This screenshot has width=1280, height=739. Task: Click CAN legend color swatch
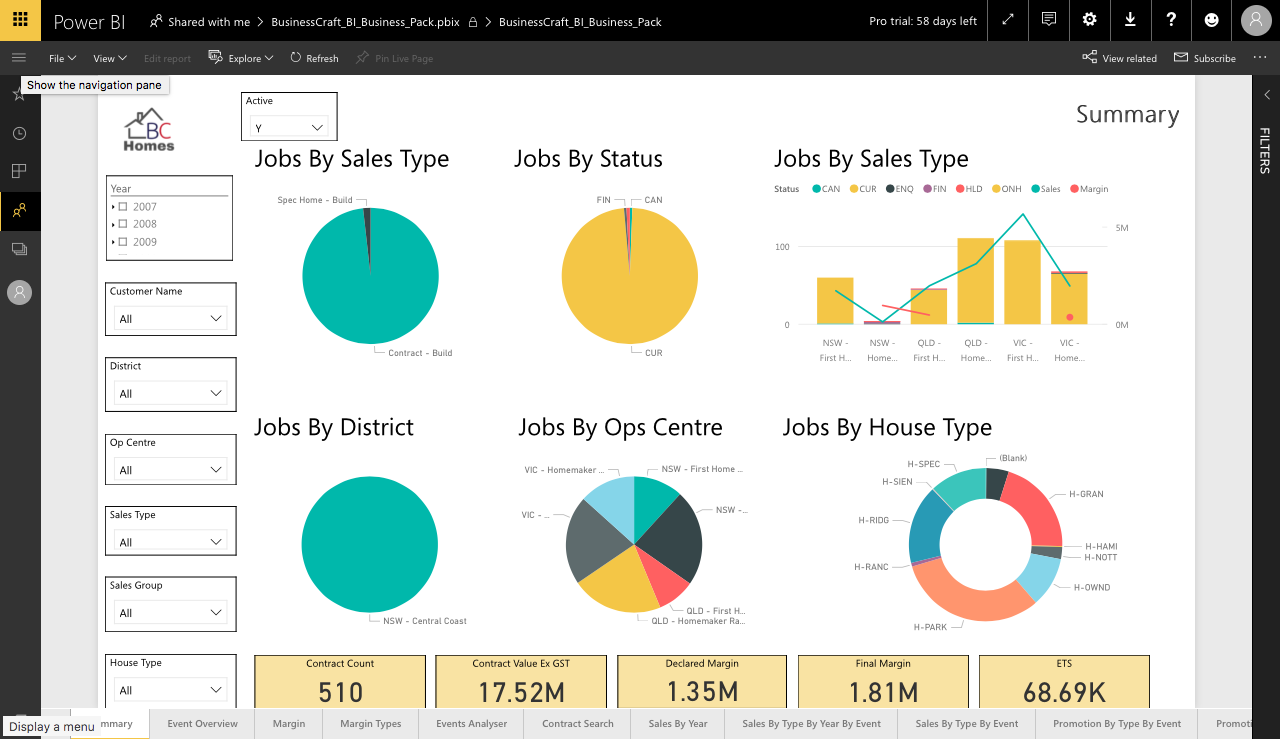tap(817, 189)
